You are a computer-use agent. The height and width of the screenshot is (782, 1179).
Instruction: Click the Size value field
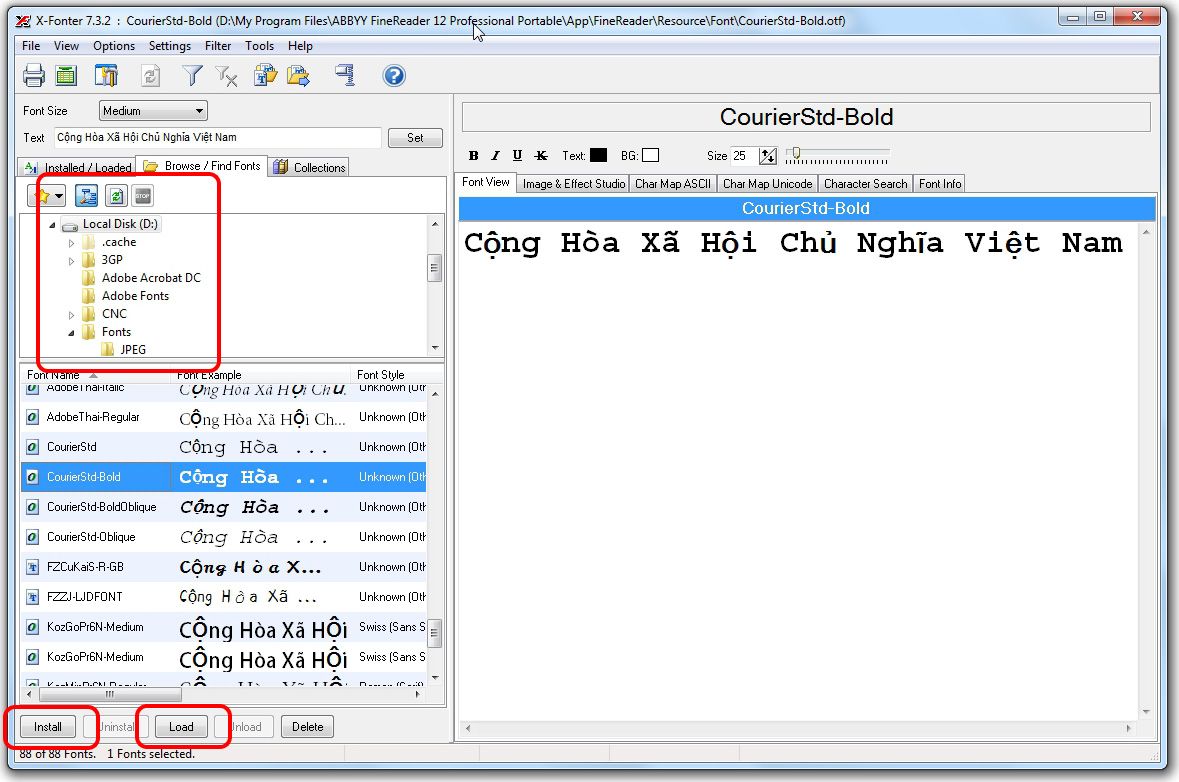point(744,156)
